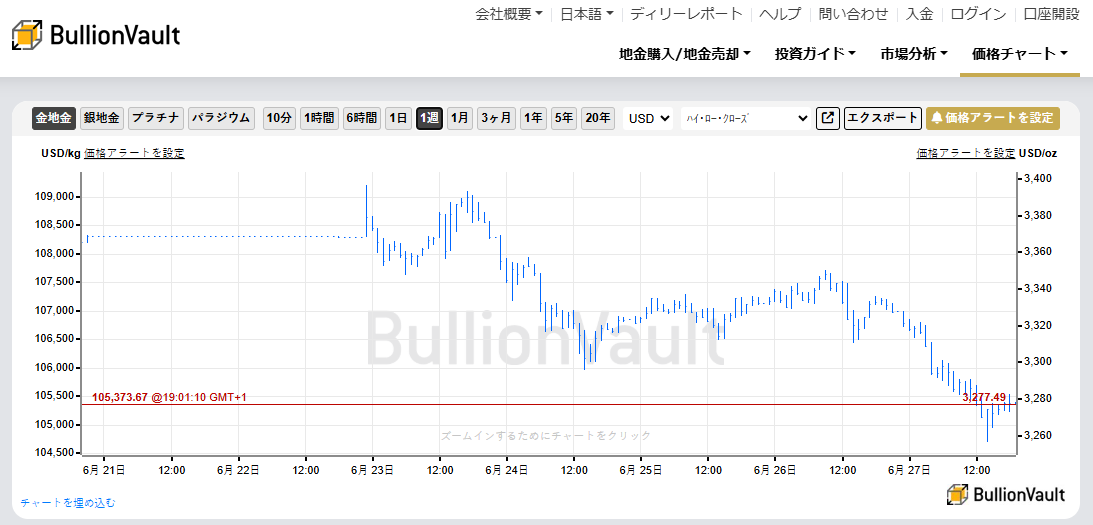Click left 価格アラートを設定 link near USD/kg
This screenshot has width=1093, height=525.
coord(135,153)
